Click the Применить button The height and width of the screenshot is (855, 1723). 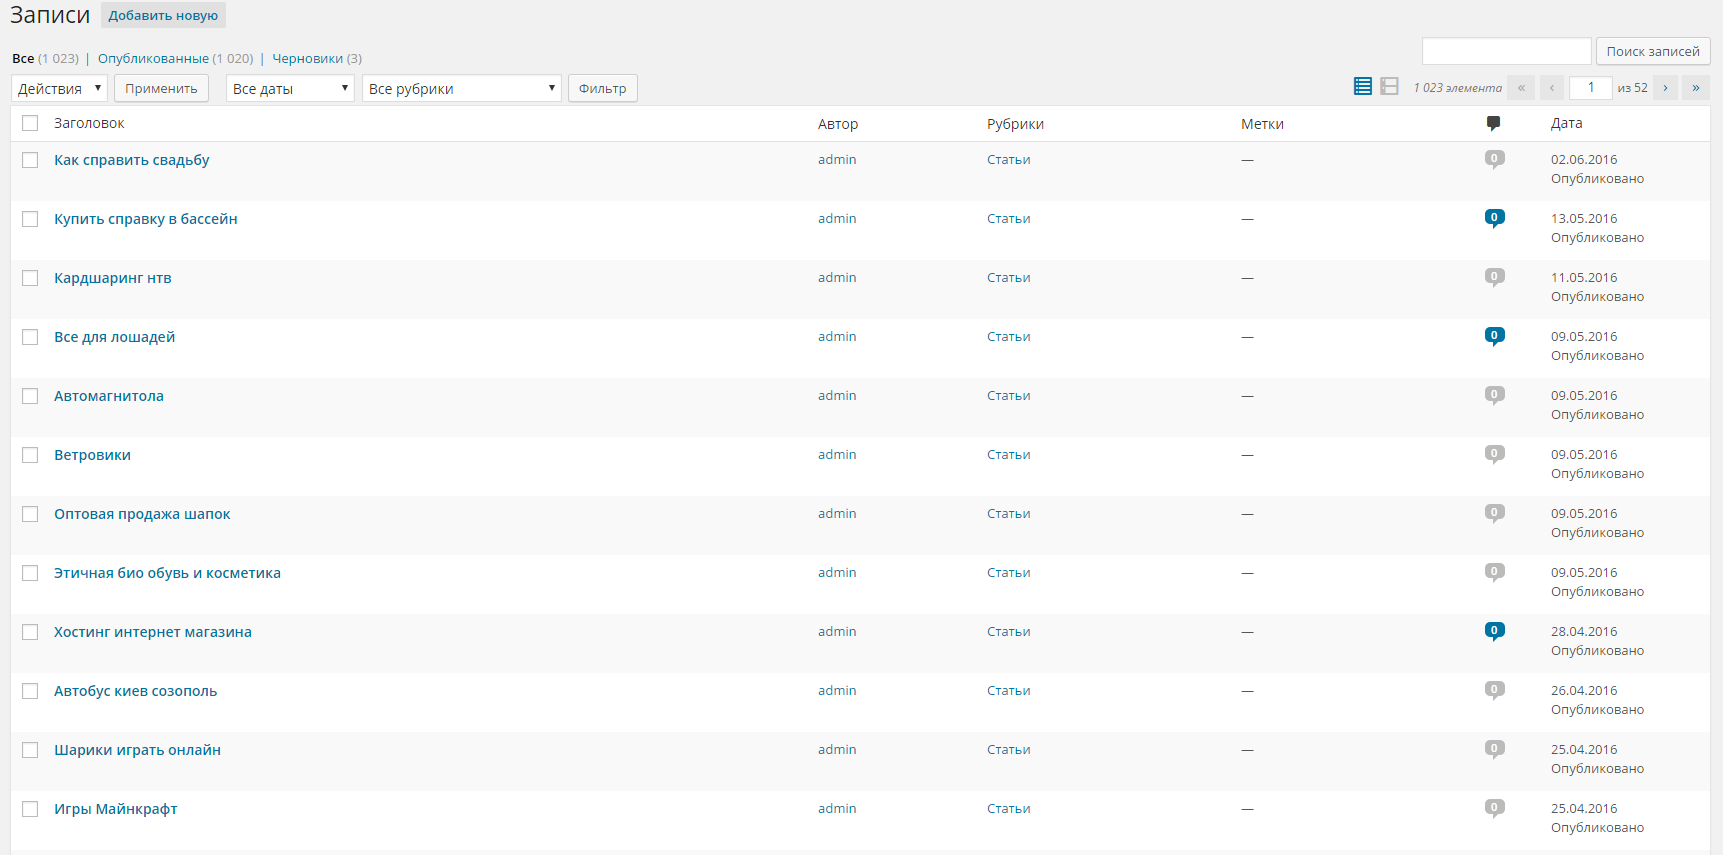(161, 88)
